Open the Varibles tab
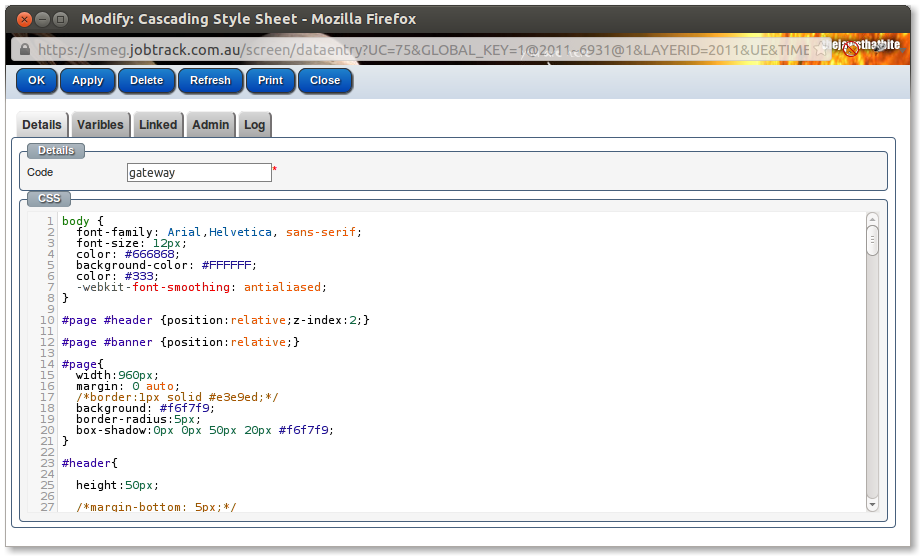The width and height of the screenshot is (920, 556). tap(100, 125)
